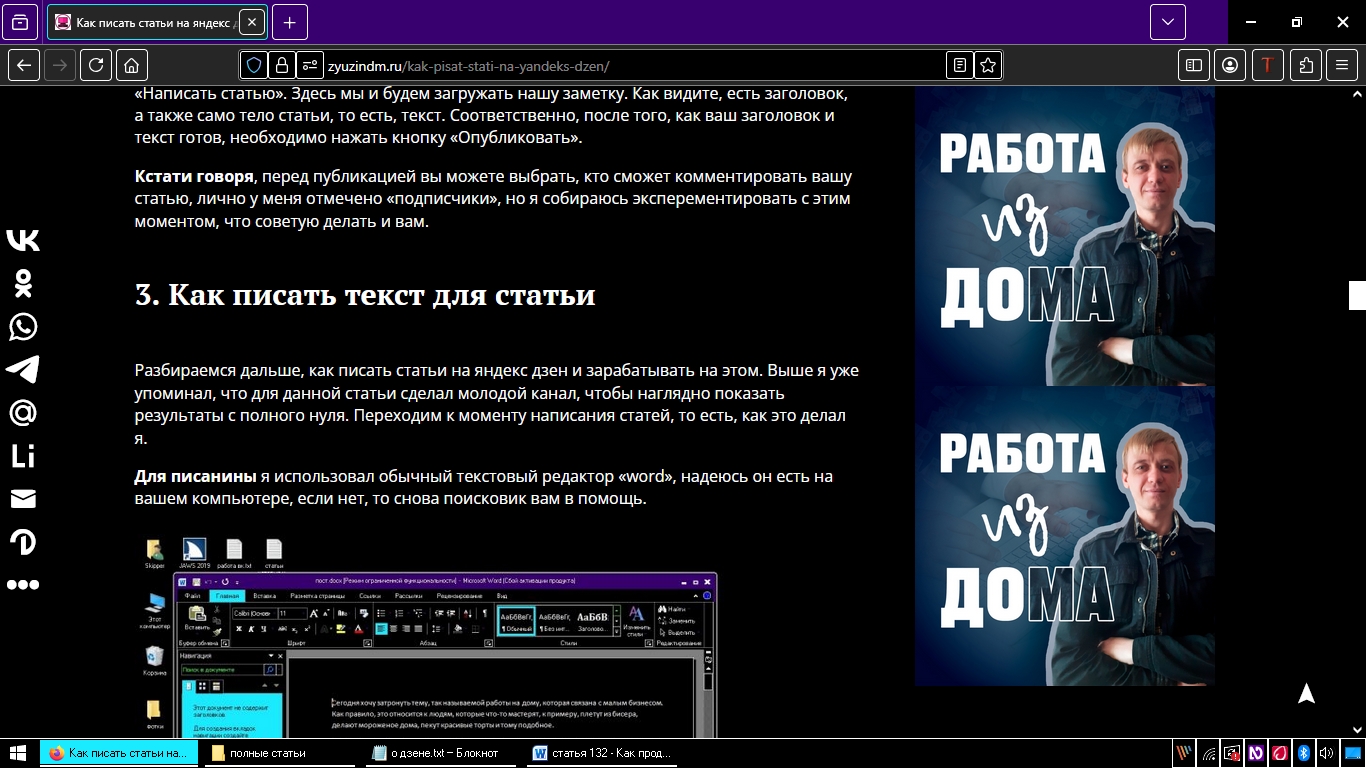
Task: Focus the address bar URL field
Action: (620, 65)
